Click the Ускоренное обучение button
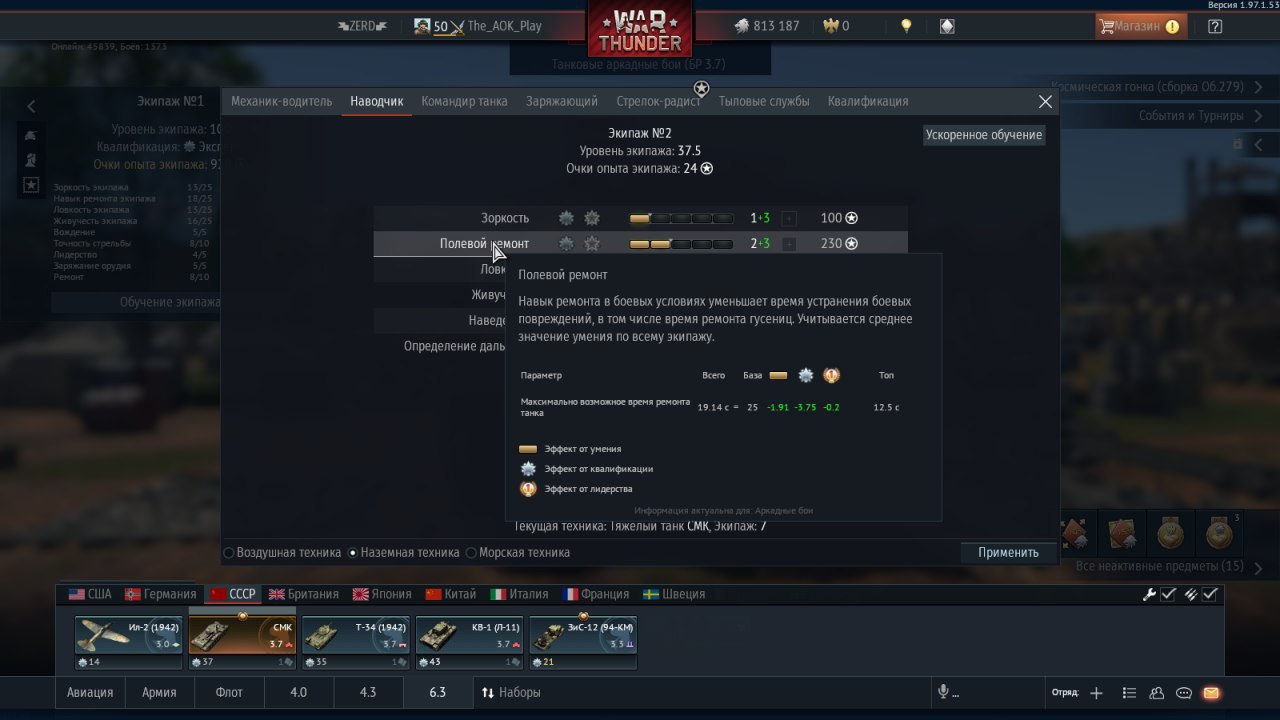This screenshot has width=1280, height=720. (x=984, y=135)
